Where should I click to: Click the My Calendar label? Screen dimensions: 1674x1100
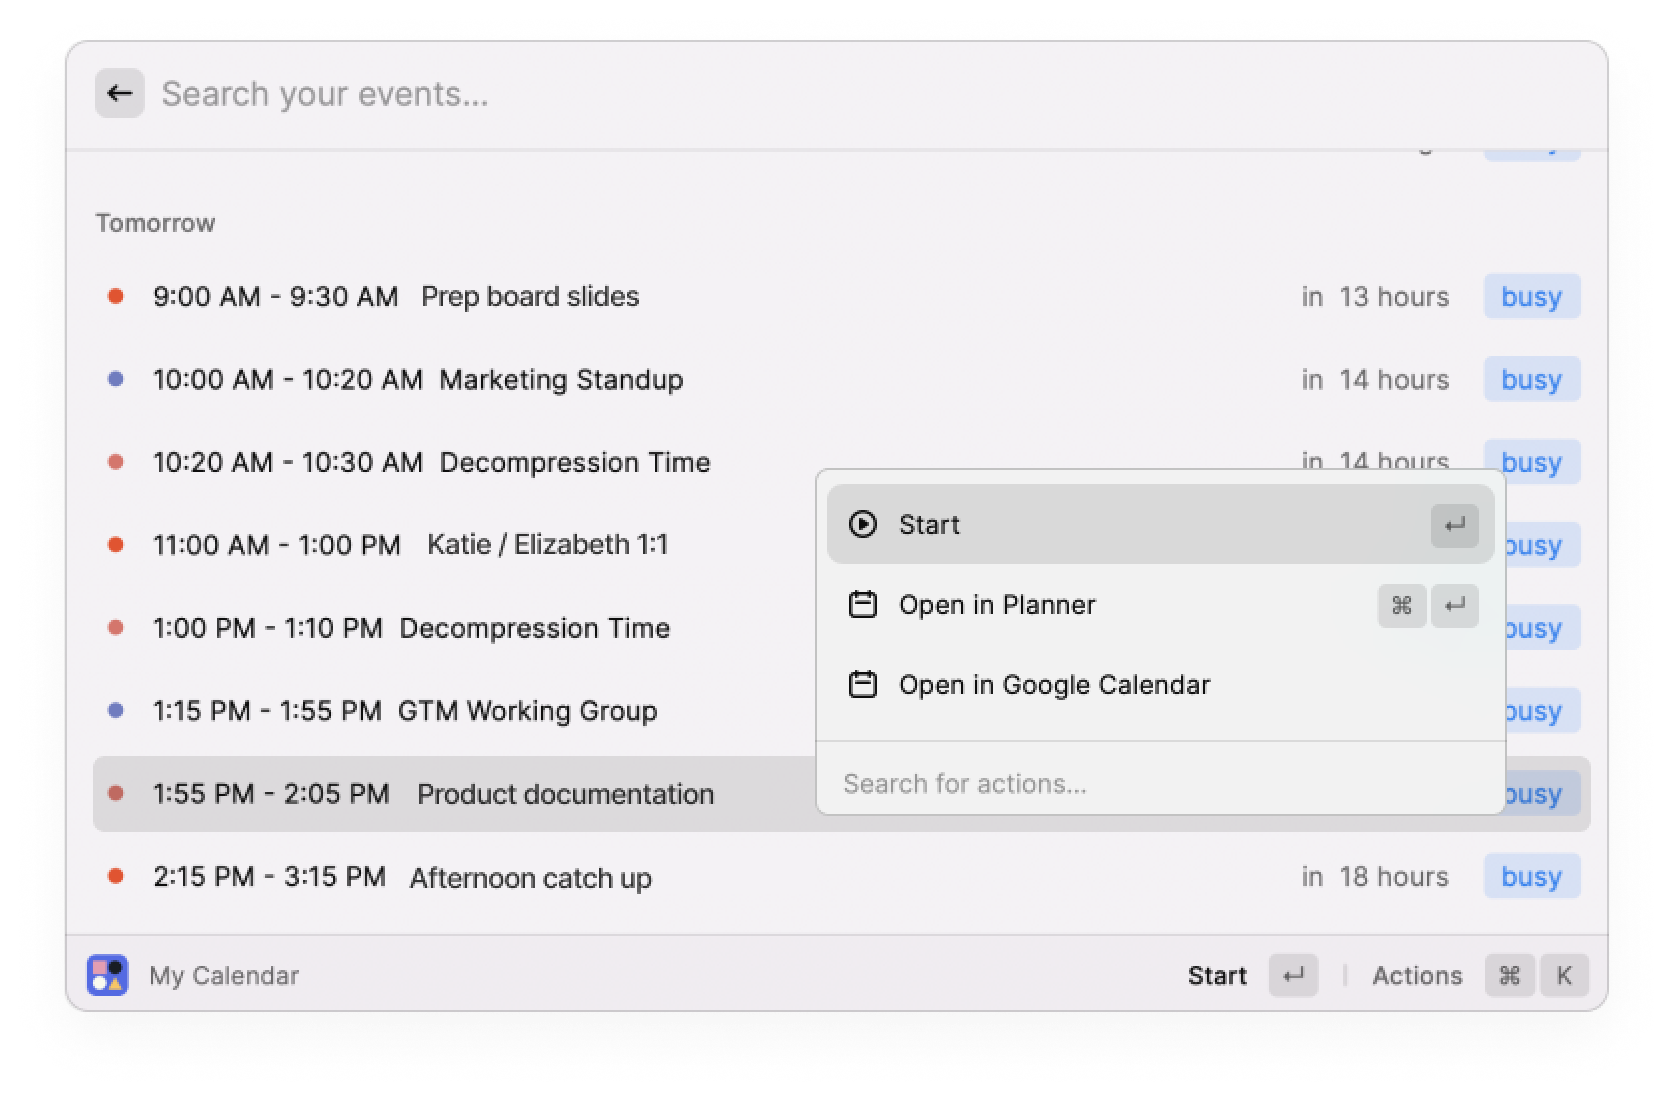click(x=224, y=976)
